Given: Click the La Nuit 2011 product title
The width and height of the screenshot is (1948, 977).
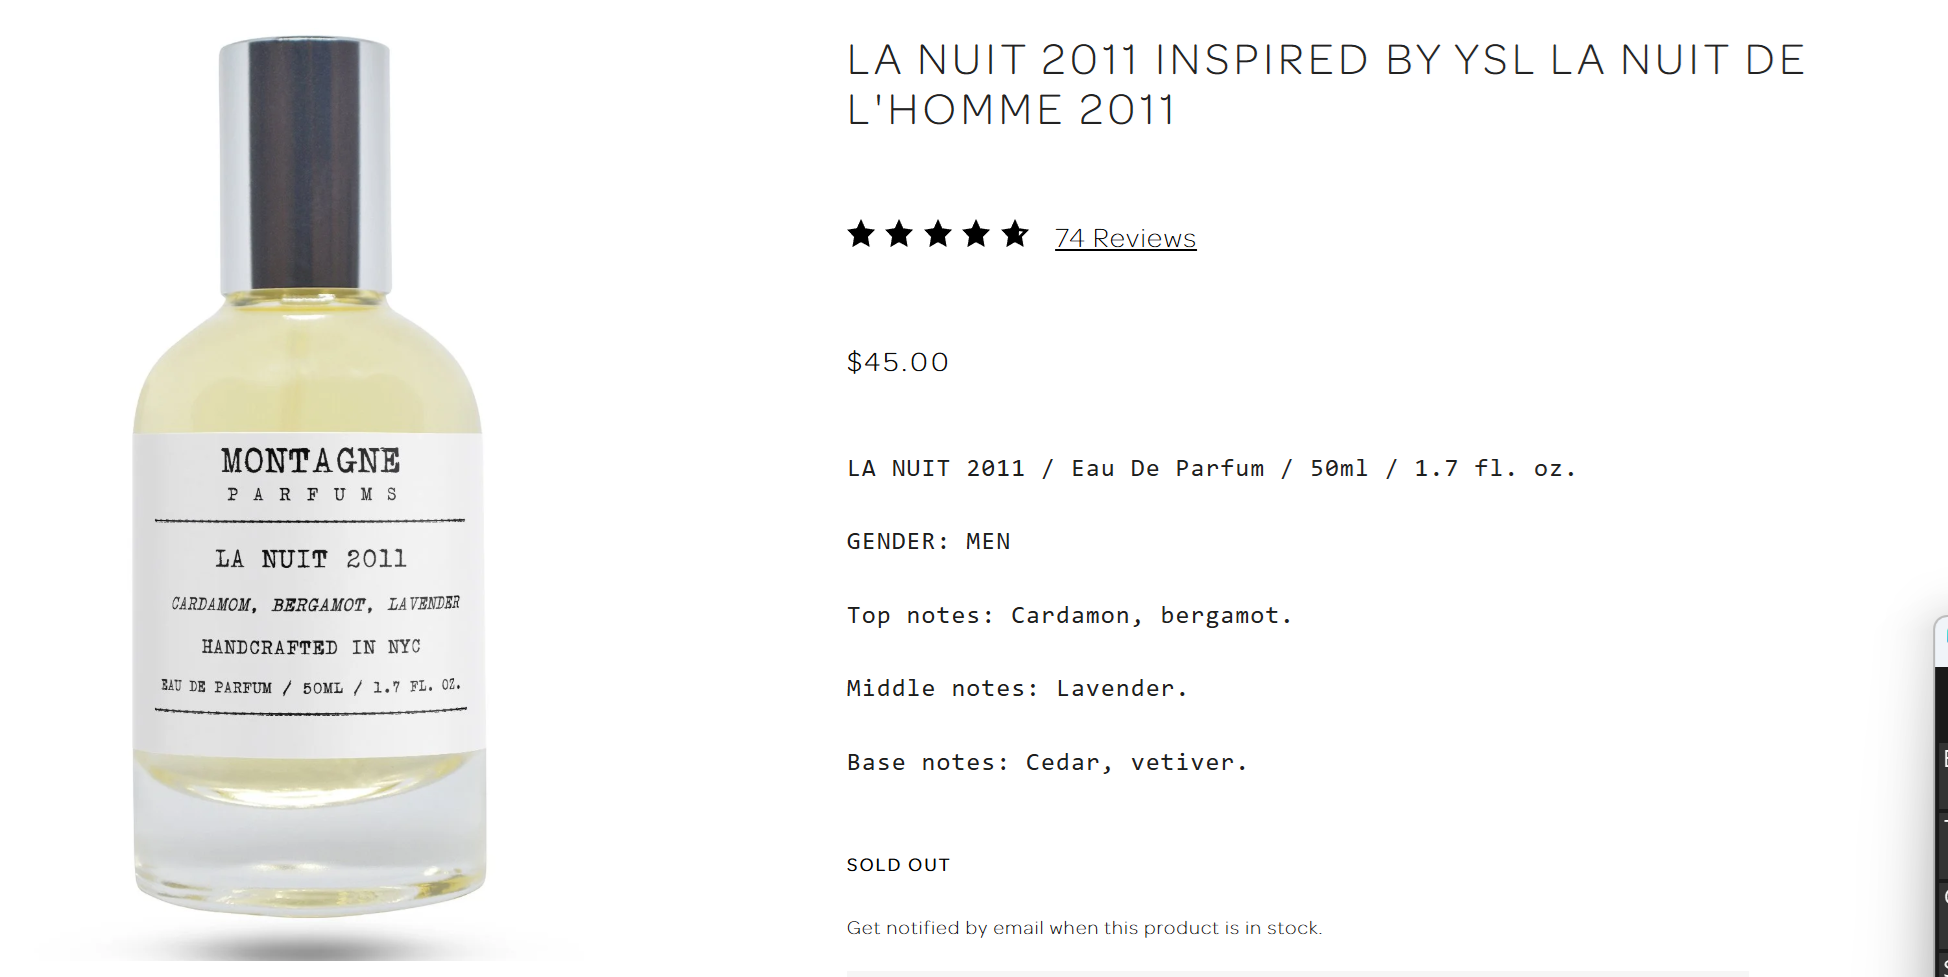Looking at the screenshot, I should point(1325,85).
